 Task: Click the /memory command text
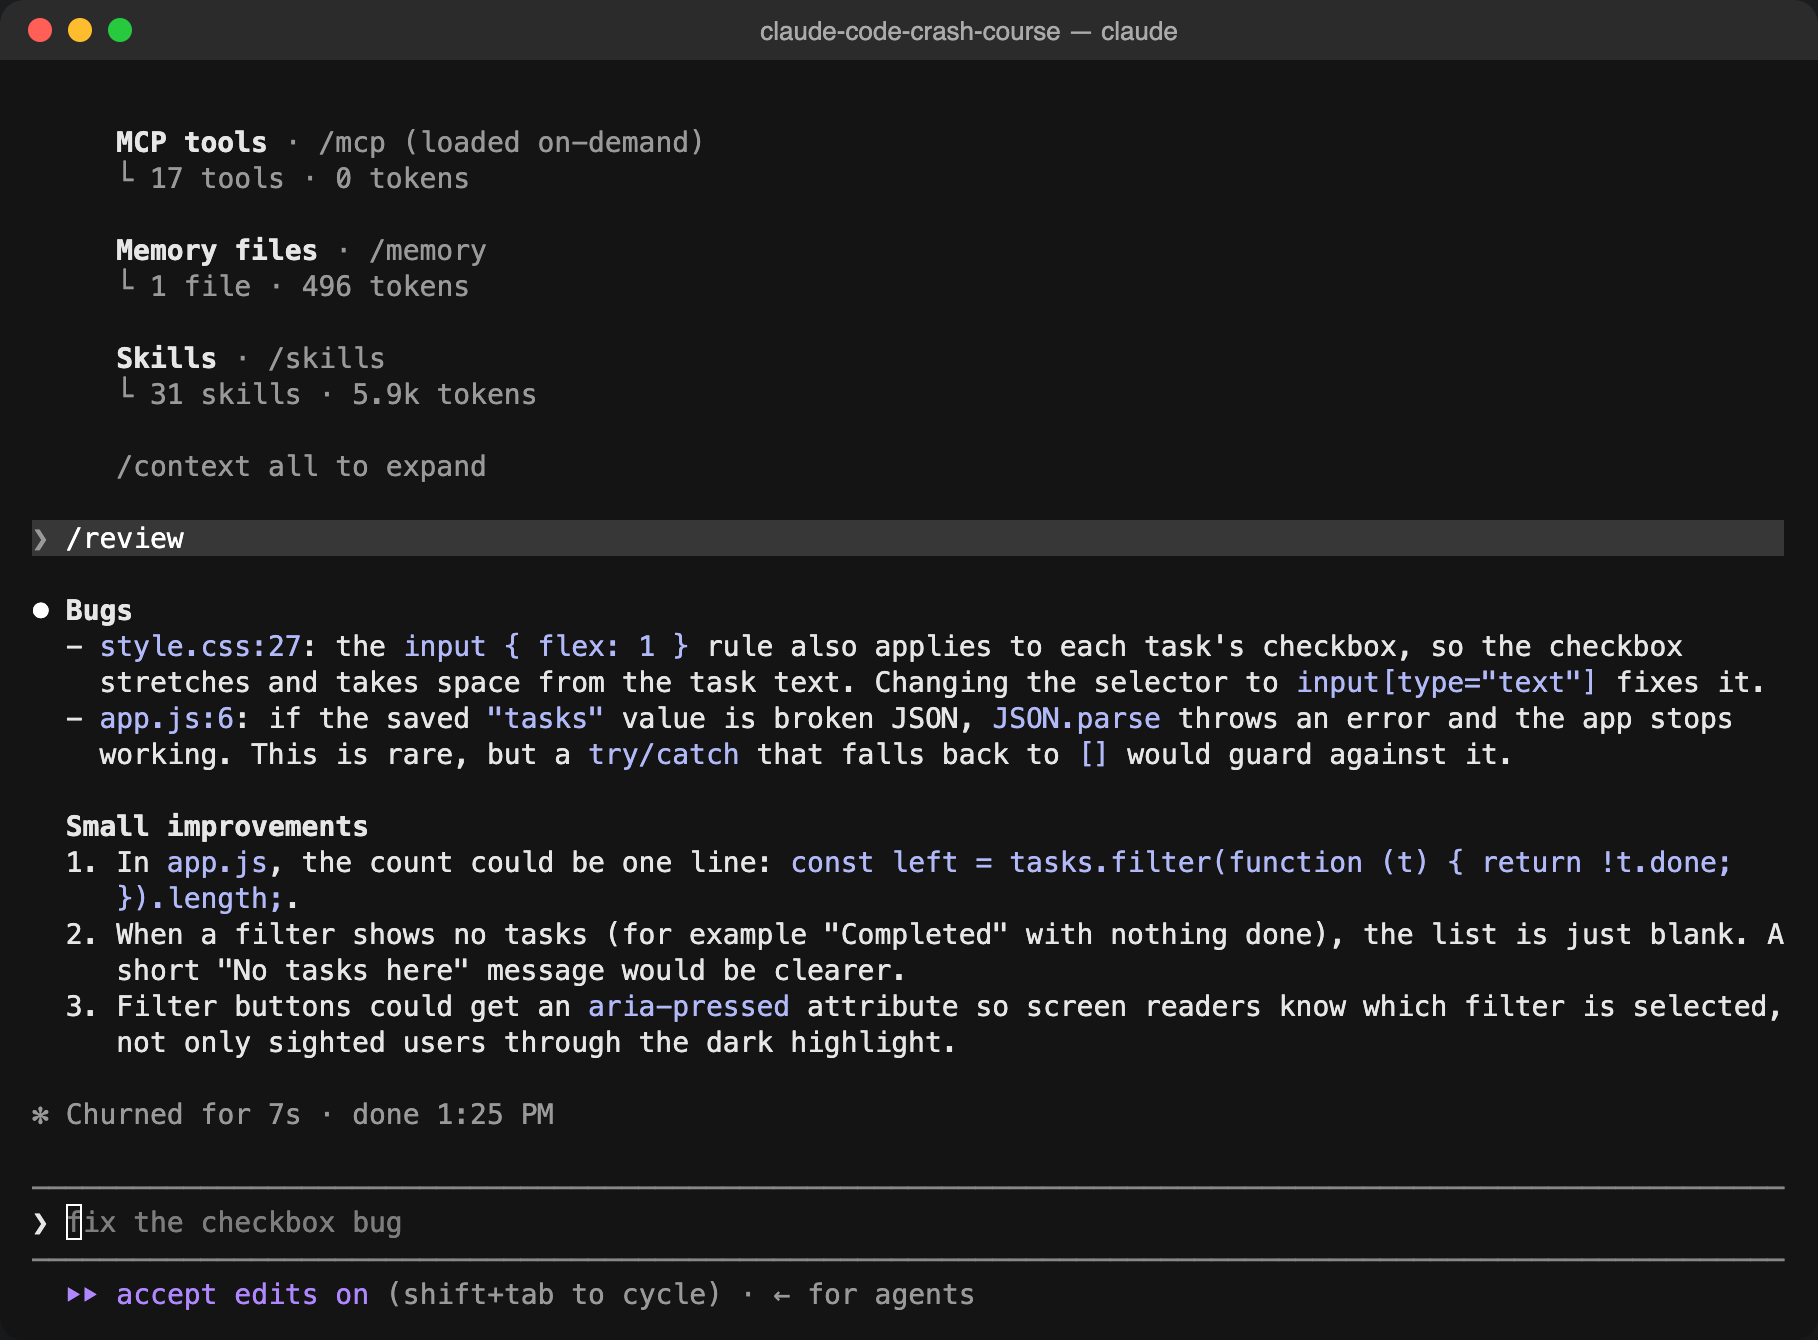click(x=428, y=250)
